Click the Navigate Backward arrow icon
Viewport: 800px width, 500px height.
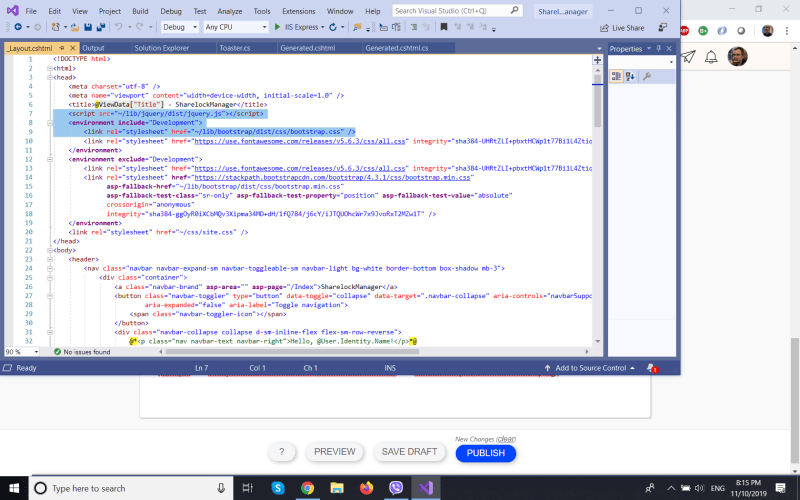click(18, 27)
